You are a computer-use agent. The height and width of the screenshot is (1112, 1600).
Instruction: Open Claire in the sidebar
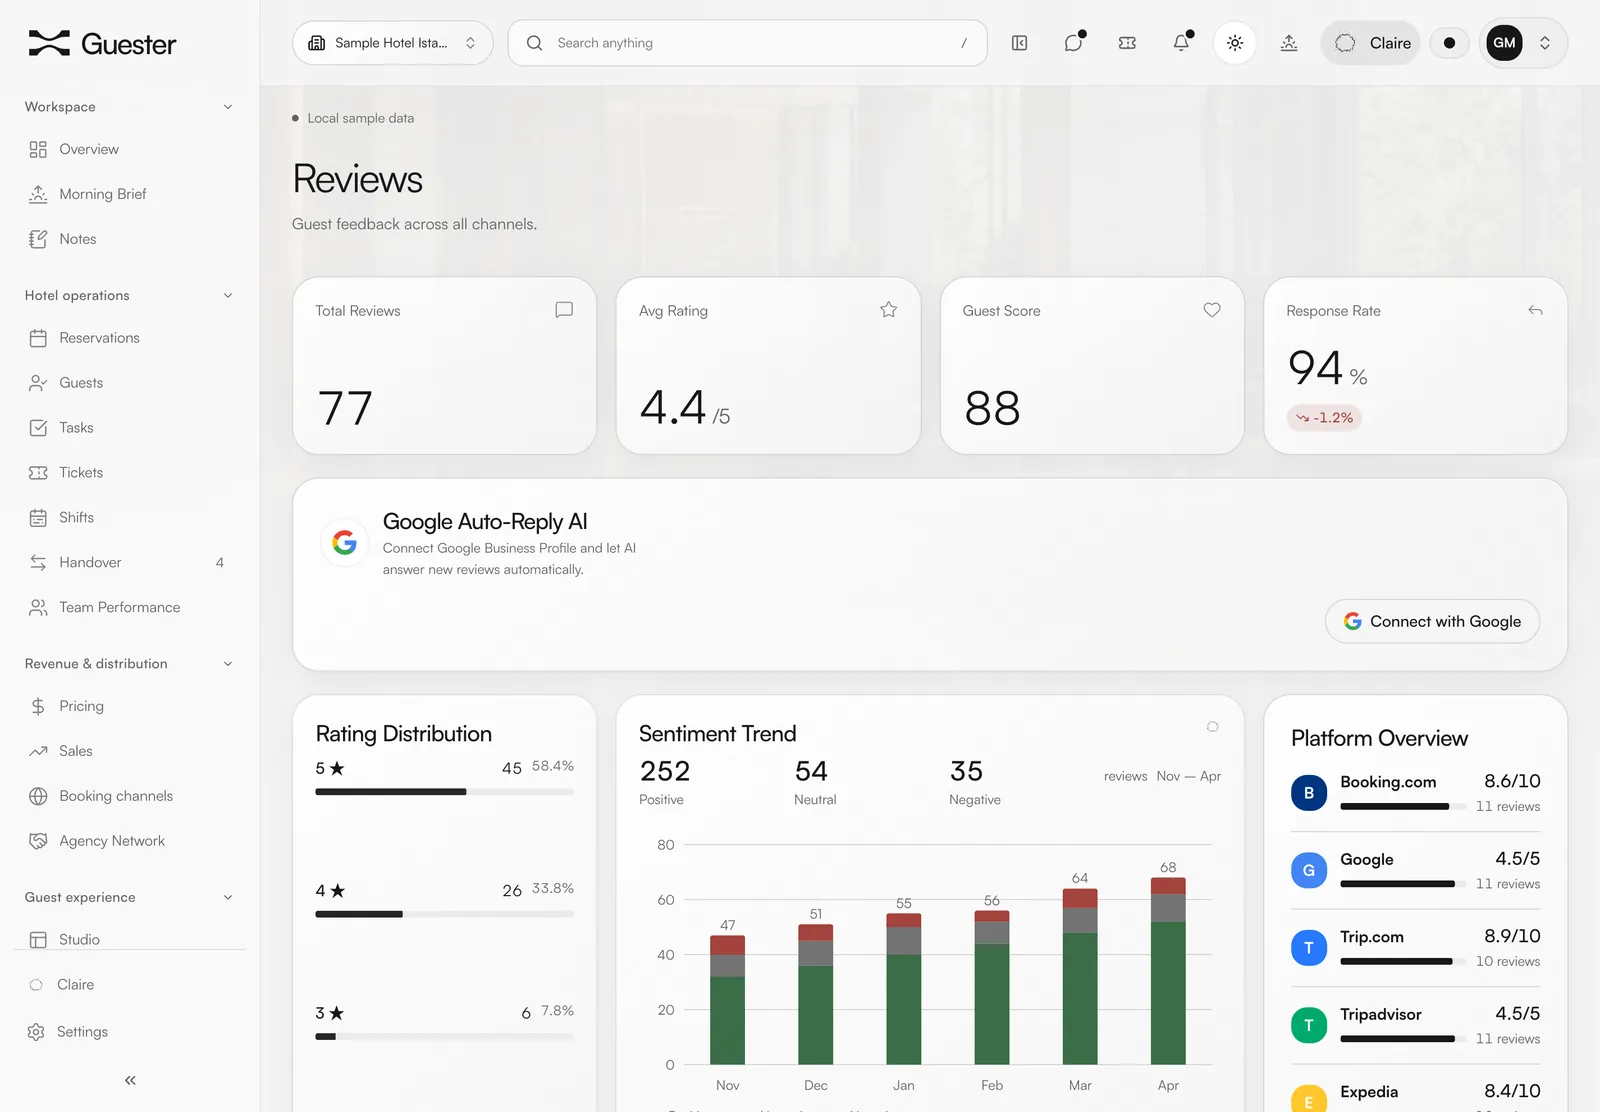pos(130,985)
